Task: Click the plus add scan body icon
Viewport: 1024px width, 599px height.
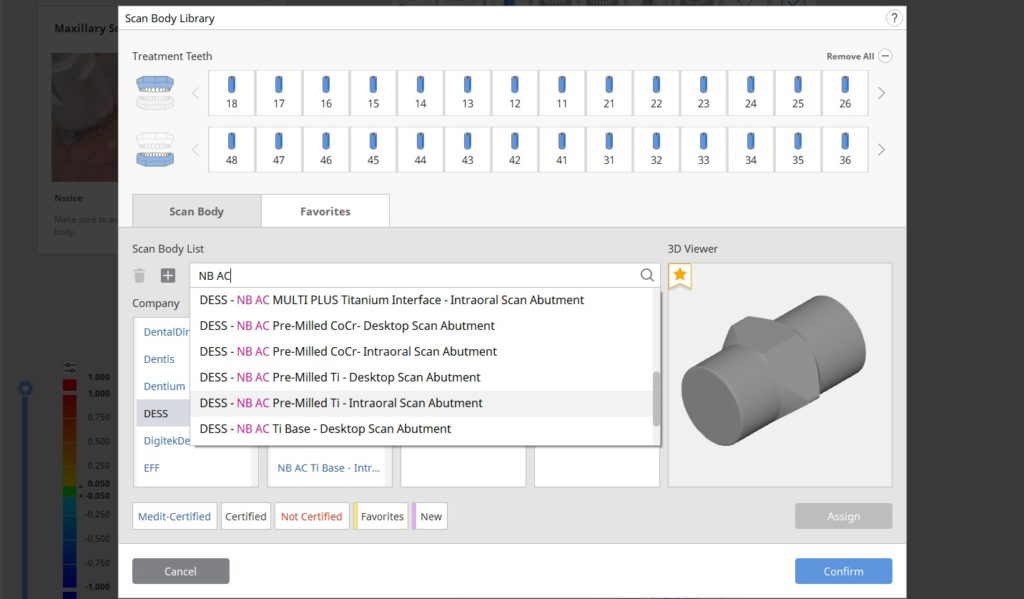Action: coord(168,276)
